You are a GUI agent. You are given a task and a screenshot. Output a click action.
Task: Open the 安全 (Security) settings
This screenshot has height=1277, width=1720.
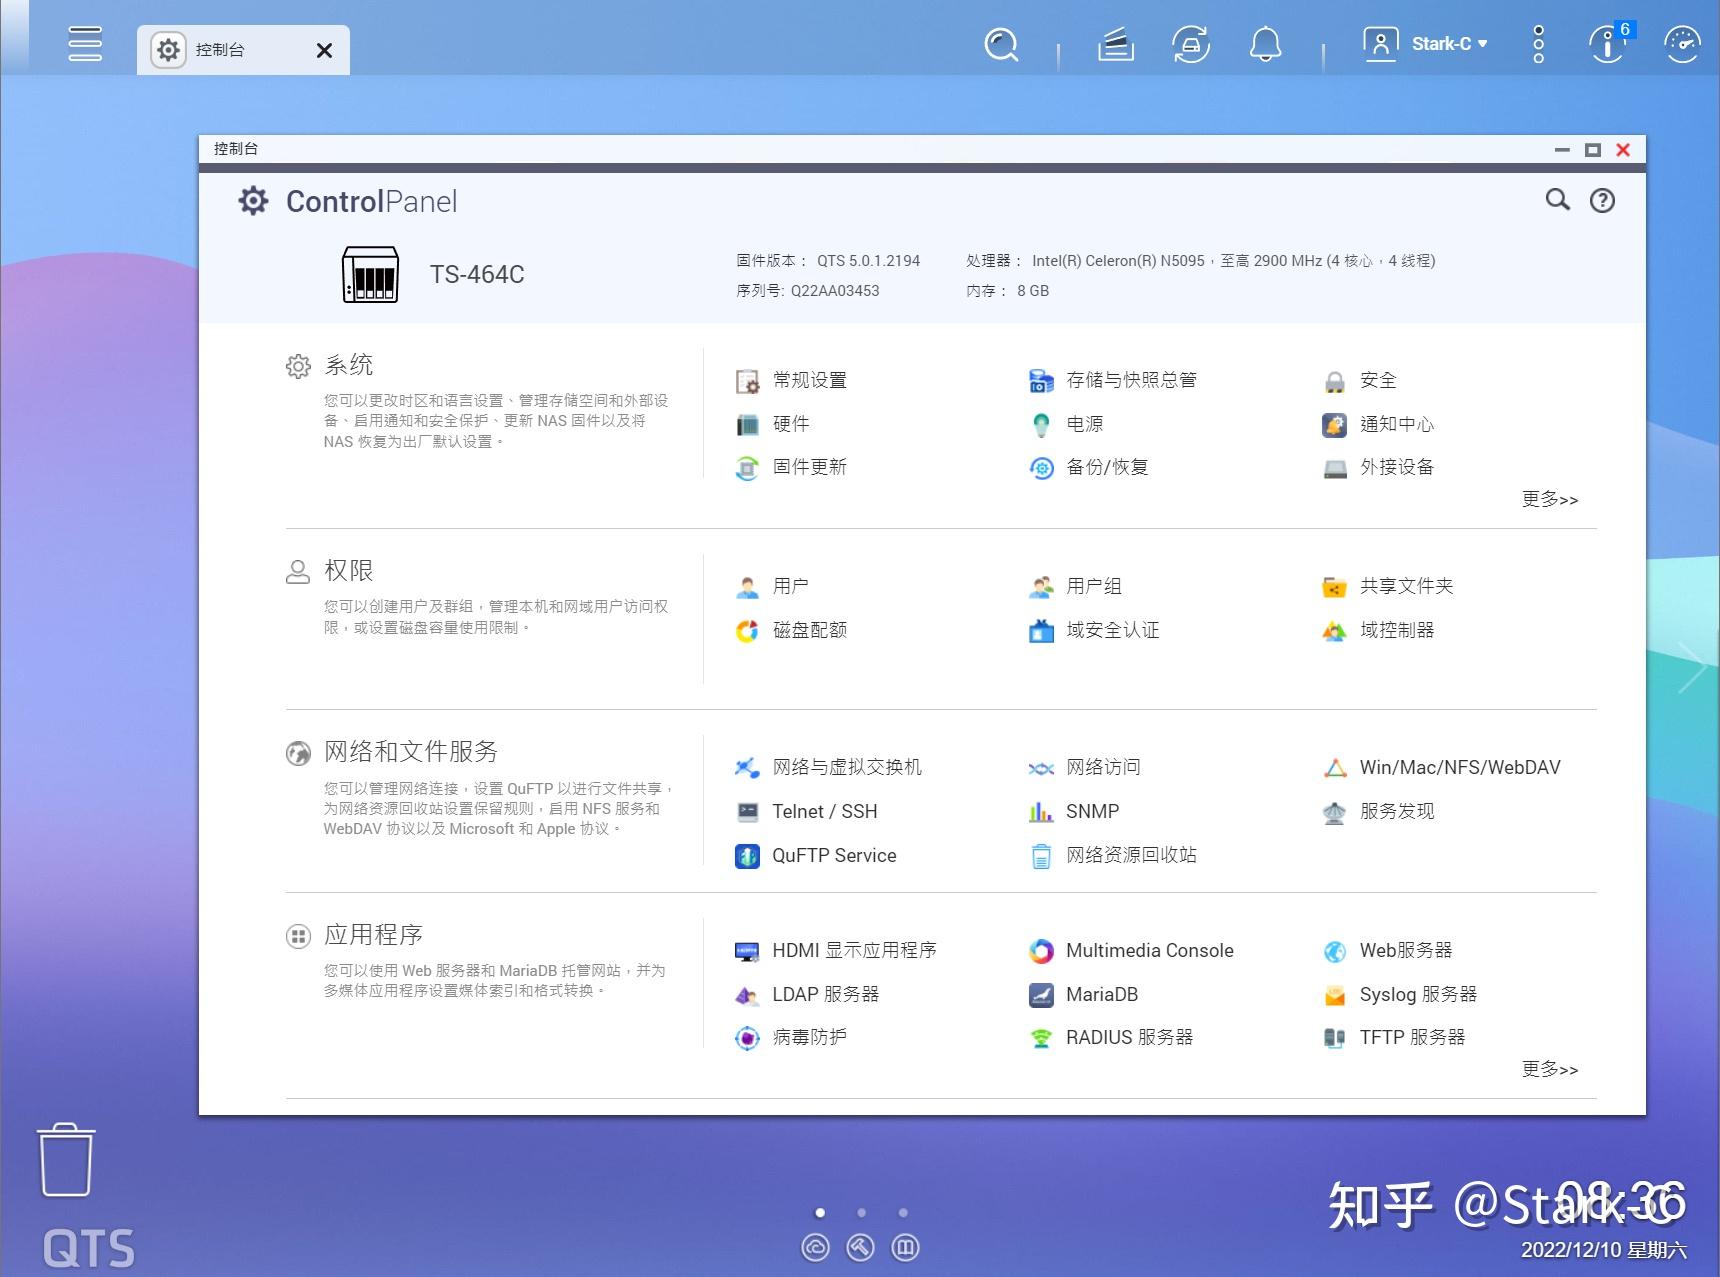(1377, 380)
